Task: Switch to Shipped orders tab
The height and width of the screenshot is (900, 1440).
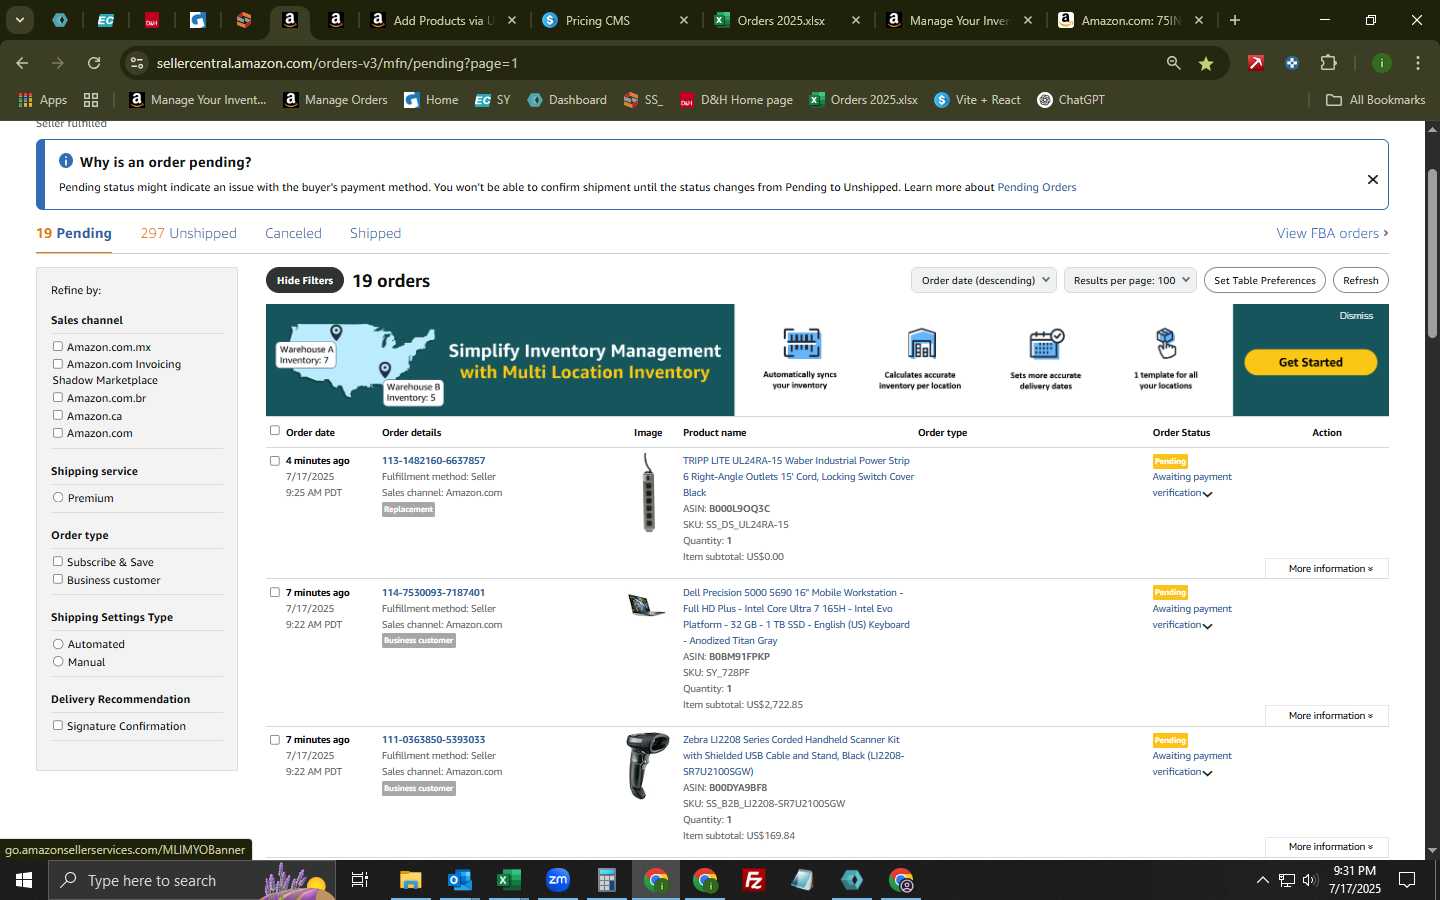Action: pos(375,233)
